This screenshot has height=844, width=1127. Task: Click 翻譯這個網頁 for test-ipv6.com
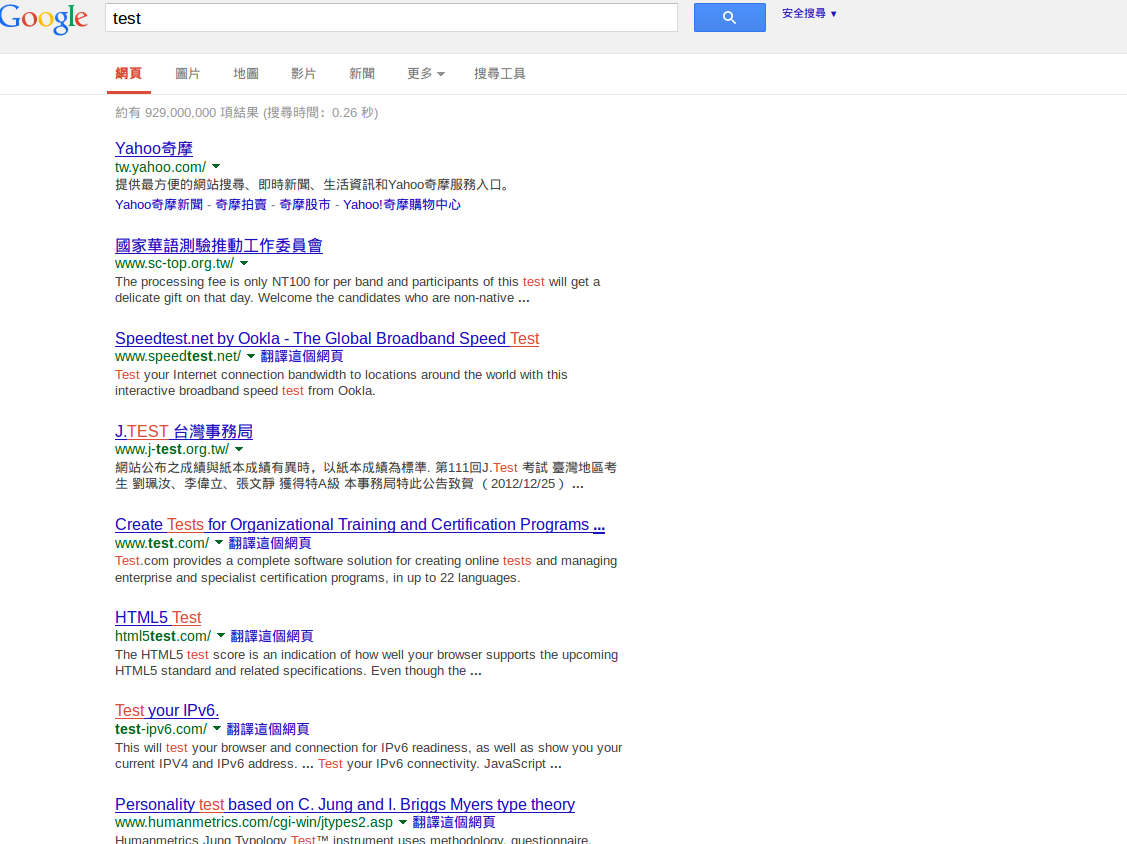point(268,729)
